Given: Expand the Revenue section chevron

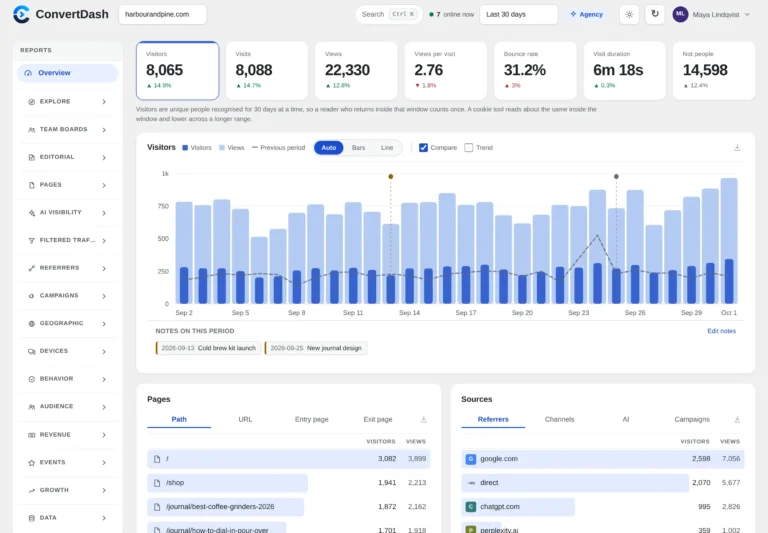Looking at the screenshot, I should click(x=104, y=435).
